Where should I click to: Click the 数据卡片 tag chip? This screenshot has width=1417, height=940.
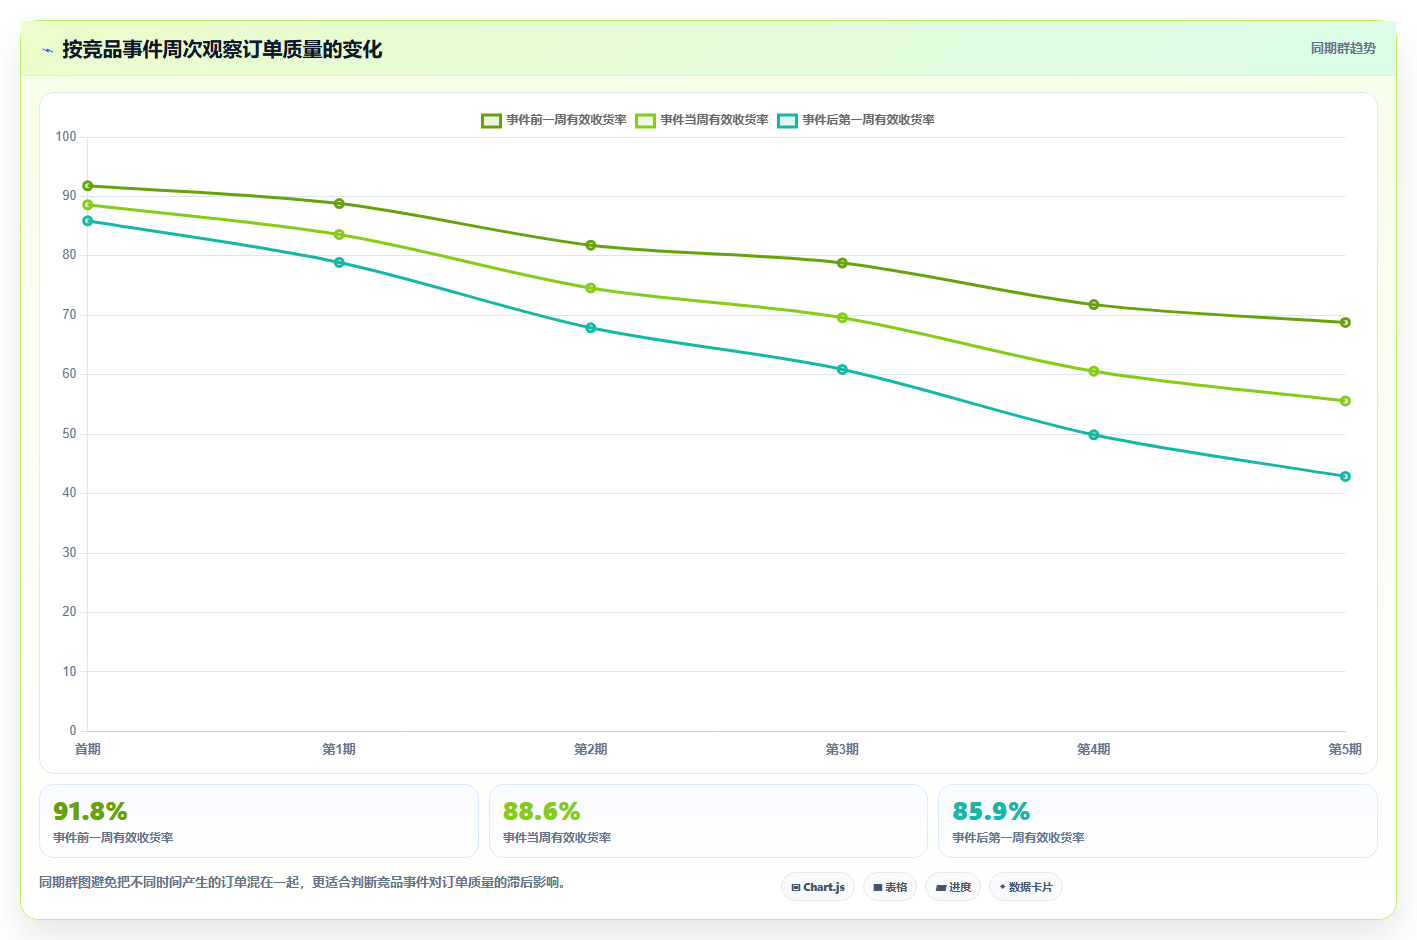pos(1026,887)
